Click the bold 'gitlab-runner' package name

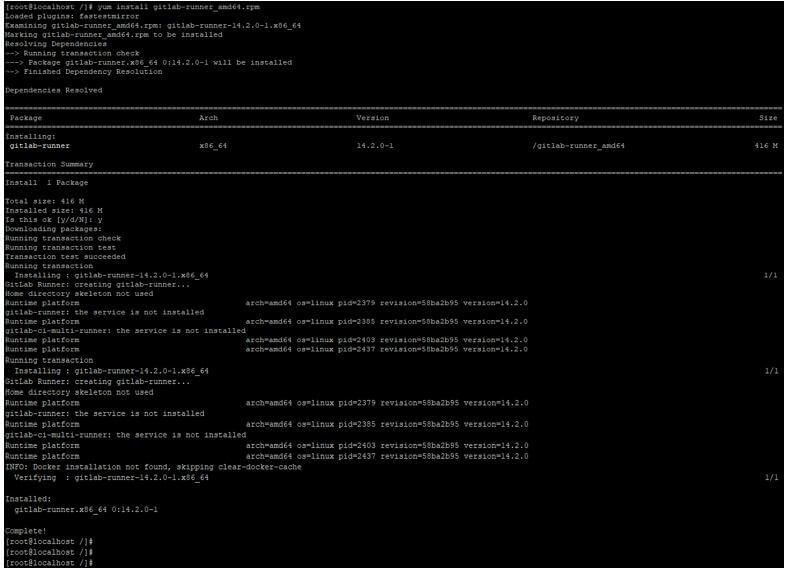39,146
